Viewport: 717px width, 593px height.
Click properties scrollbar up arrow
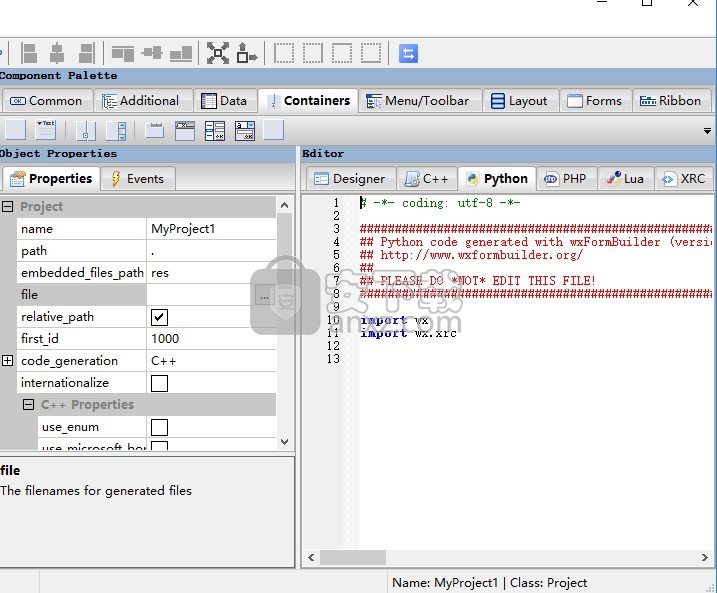(284, 205)
